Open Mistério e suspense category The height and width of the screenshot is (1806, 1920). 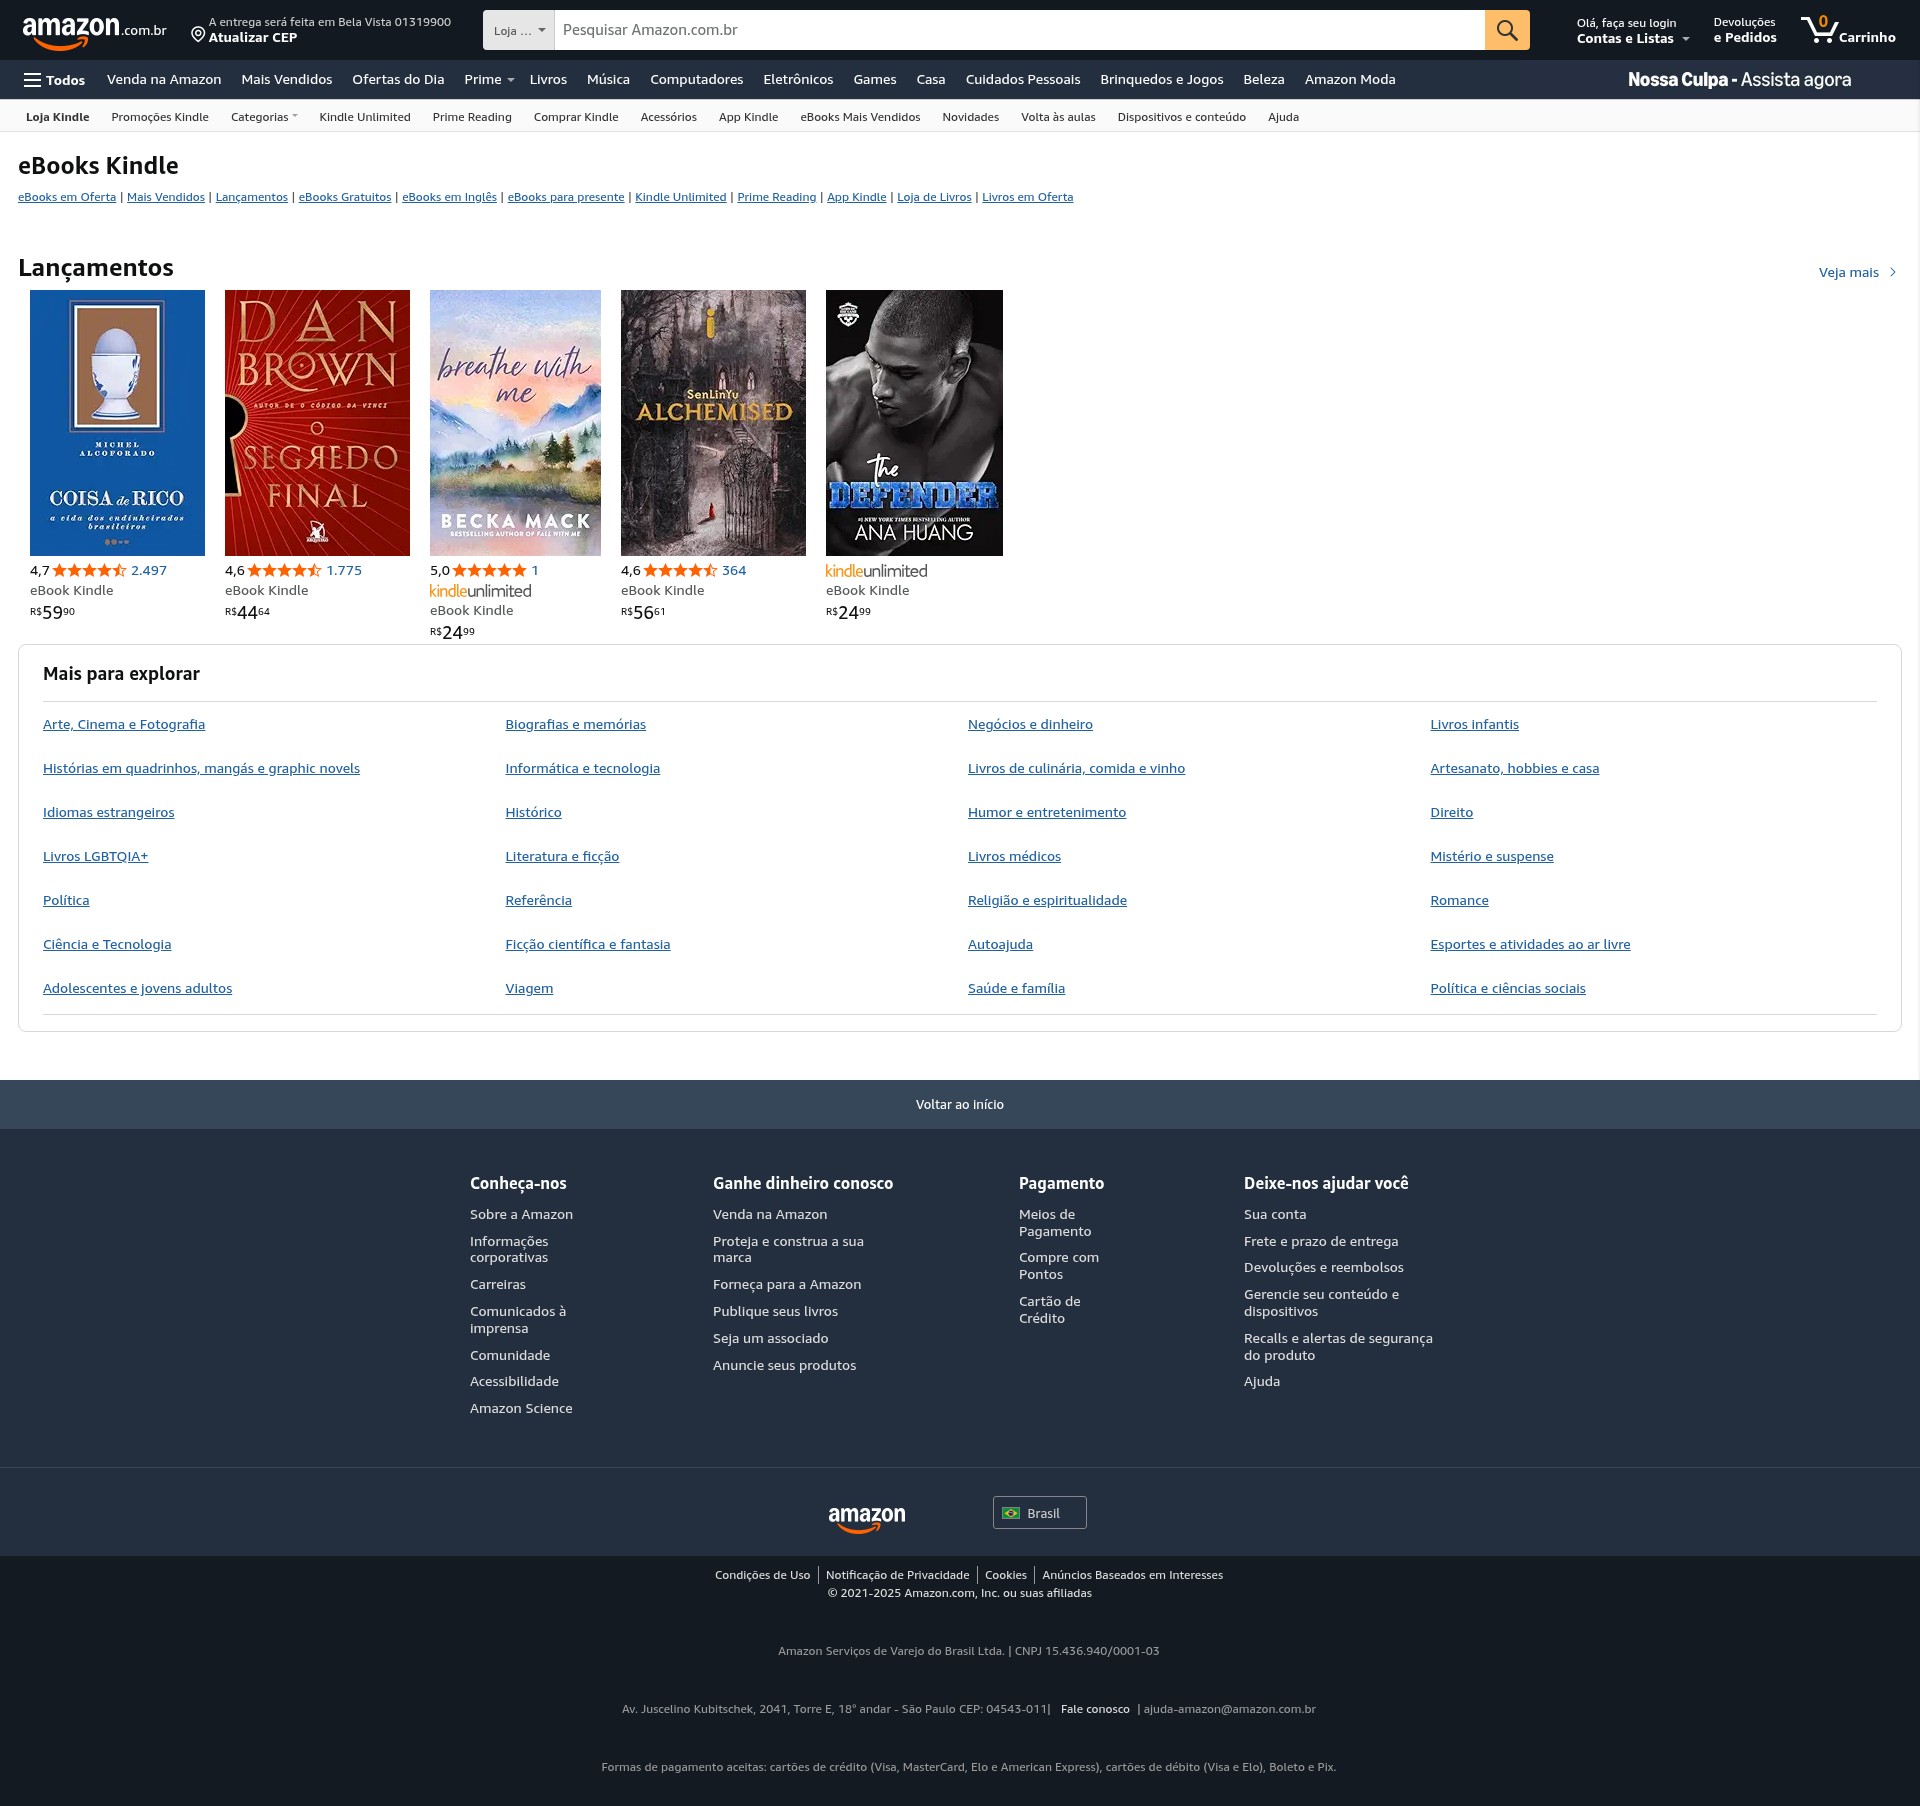point(1491,857)
